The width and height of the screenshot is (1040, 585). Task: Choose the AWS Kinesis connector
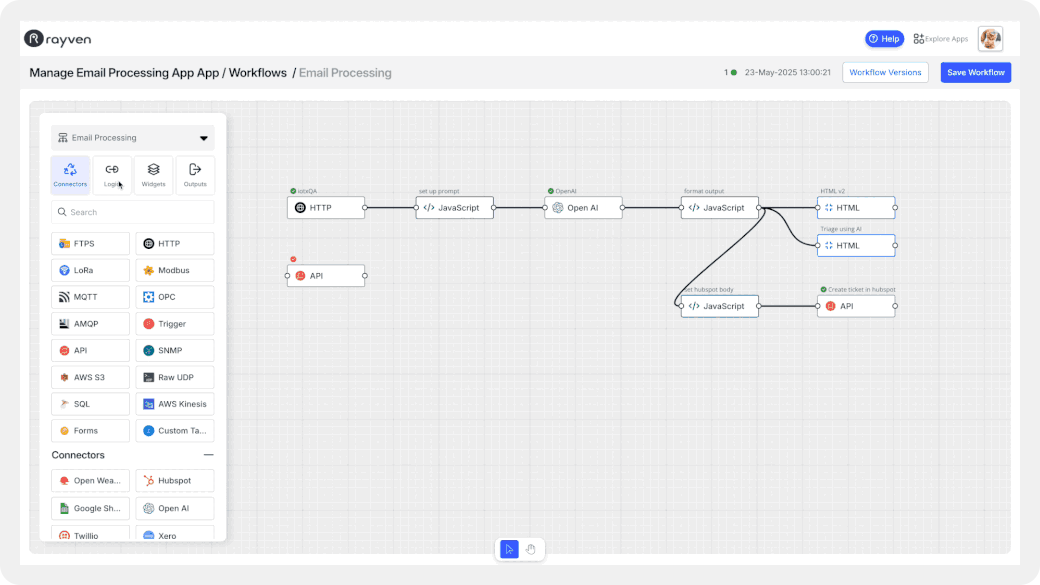[174, 404]
